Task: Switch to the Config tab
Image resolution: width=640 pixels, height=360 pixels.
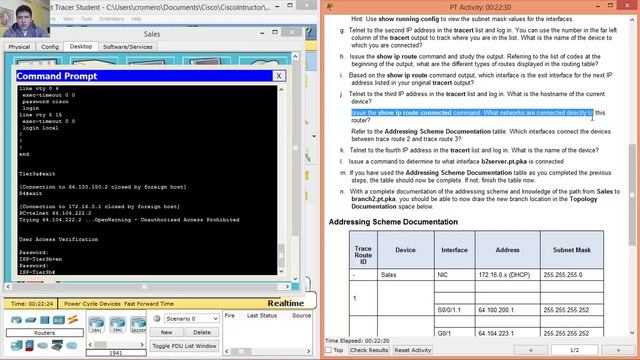Action: tap(50, 47)
